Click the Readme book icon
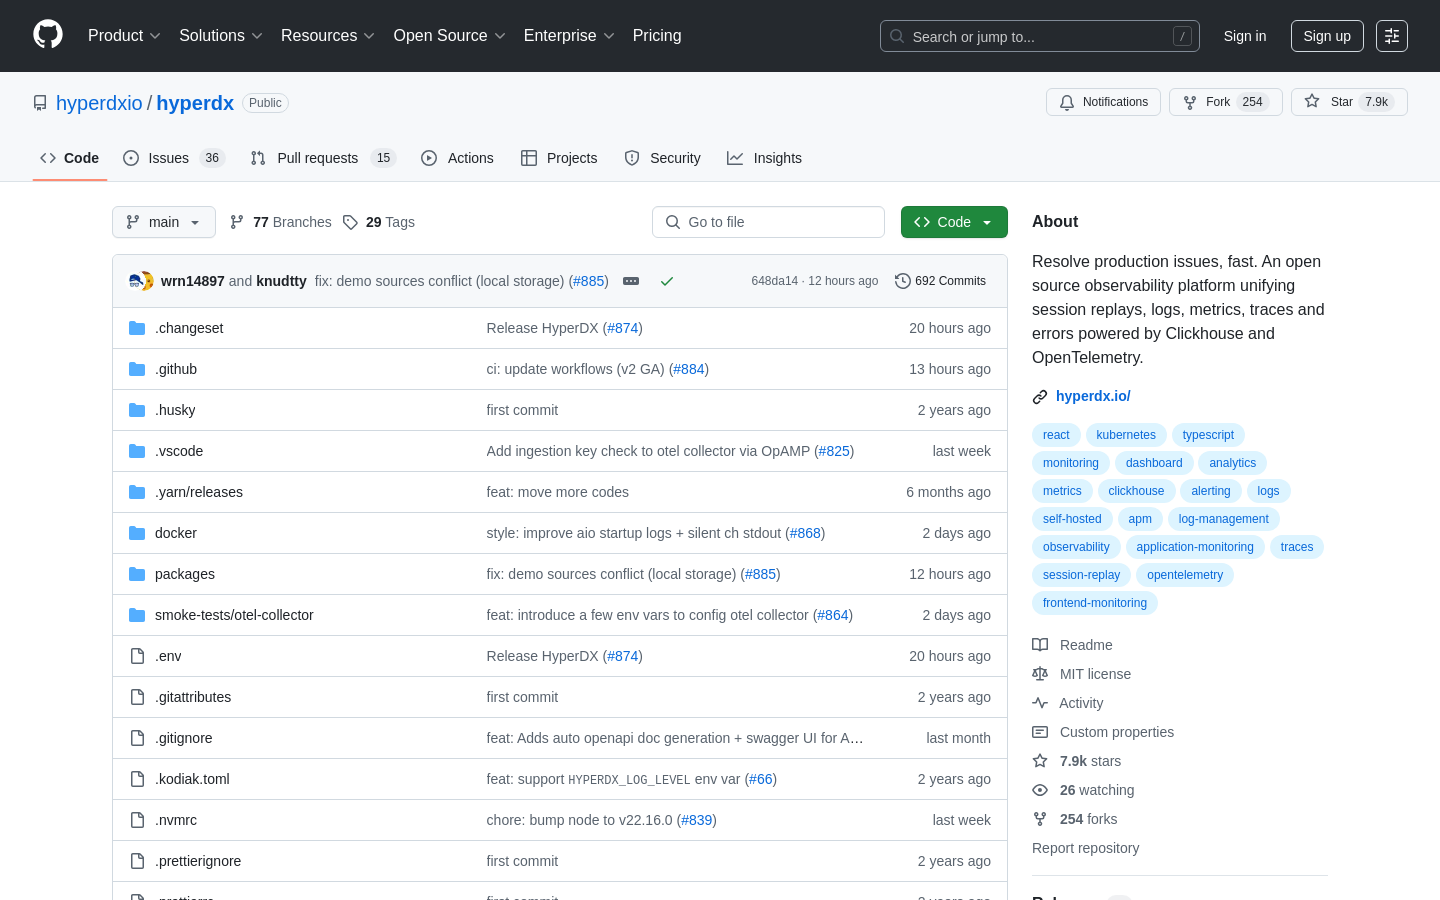 click(1040, 645)
